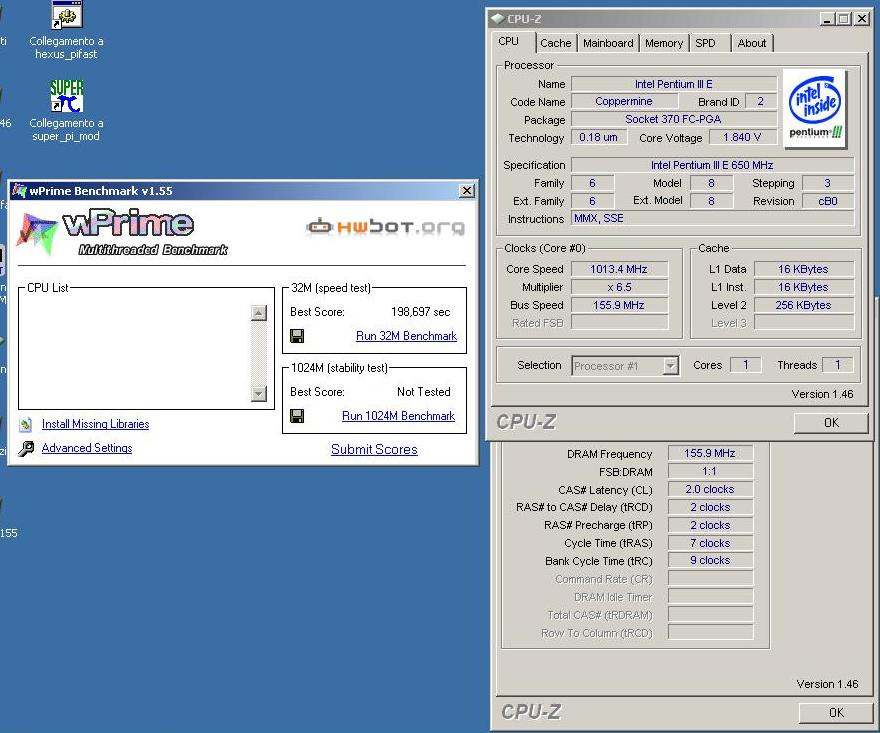Click the Name field 'Intel Pentium III E'
880x733 pixels.
[673, 84]
